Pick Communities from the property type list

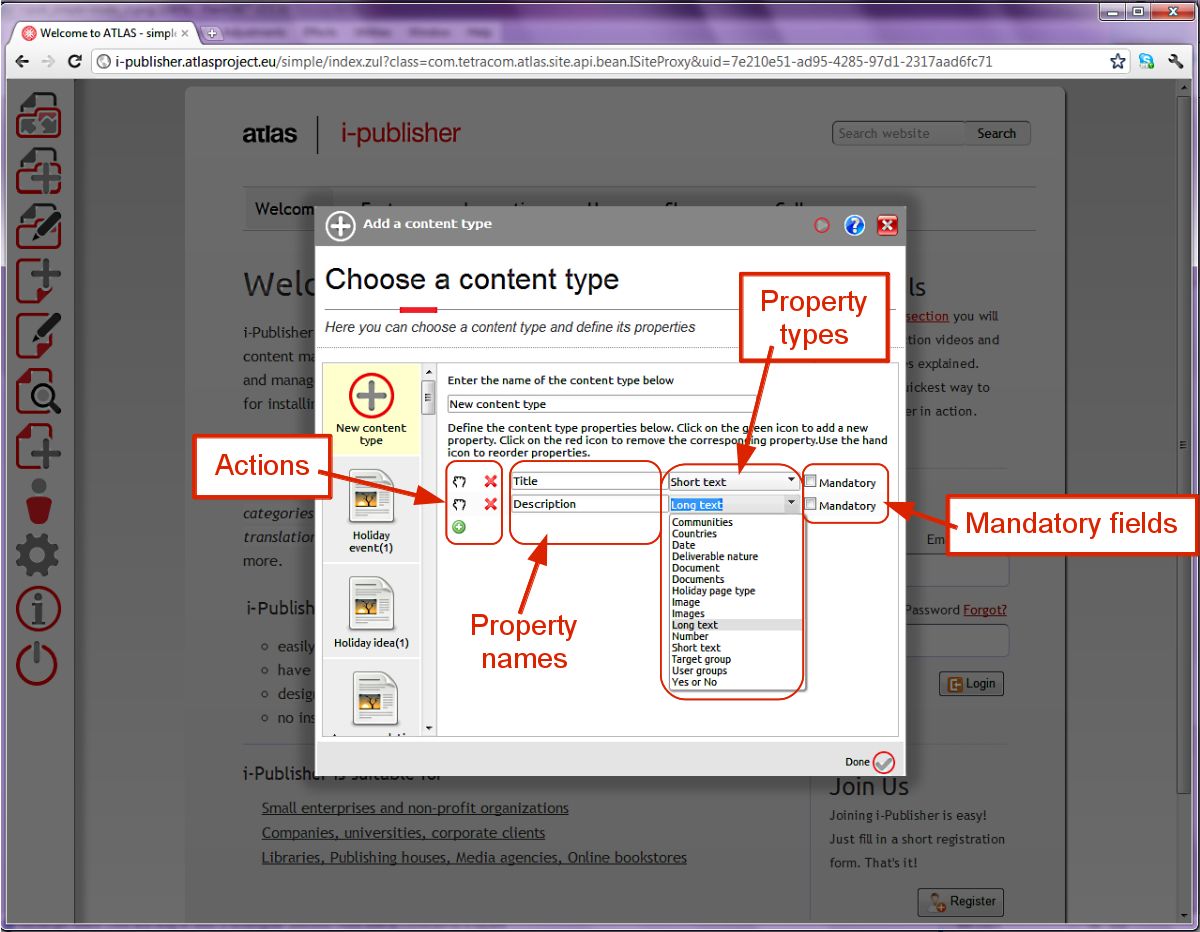tap(702, 522)
